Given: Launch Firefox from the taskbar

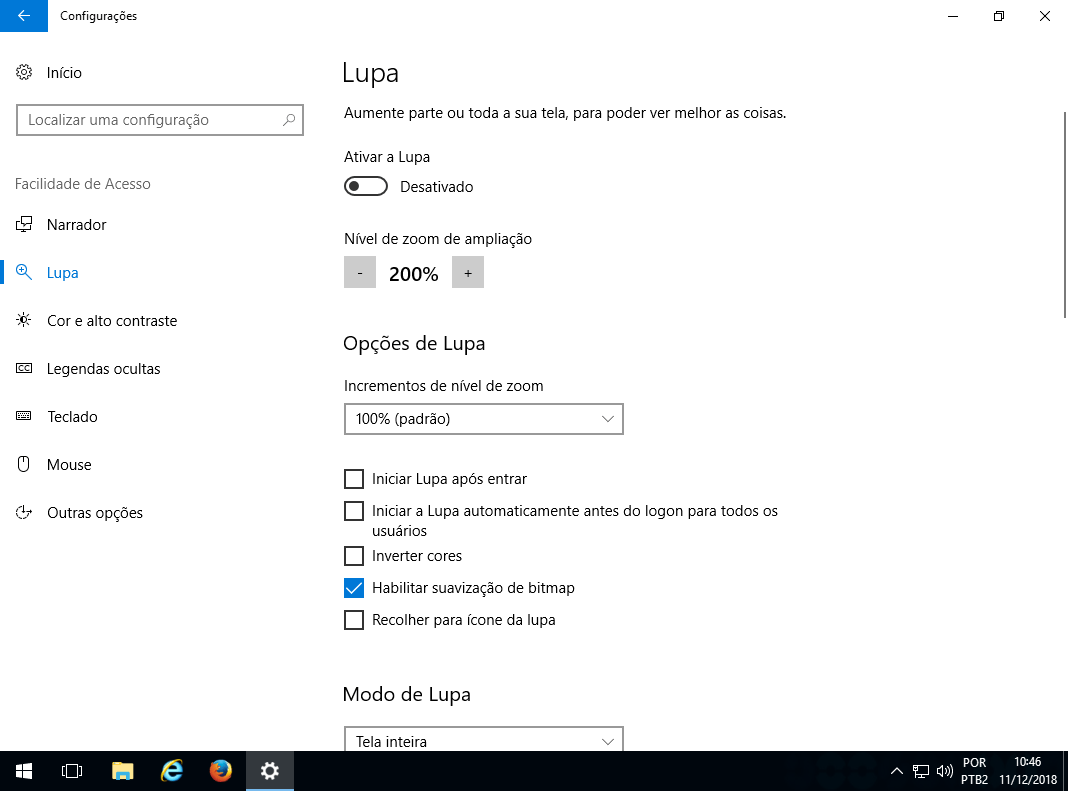Looking at the screenshot, I should click(221, 771).
